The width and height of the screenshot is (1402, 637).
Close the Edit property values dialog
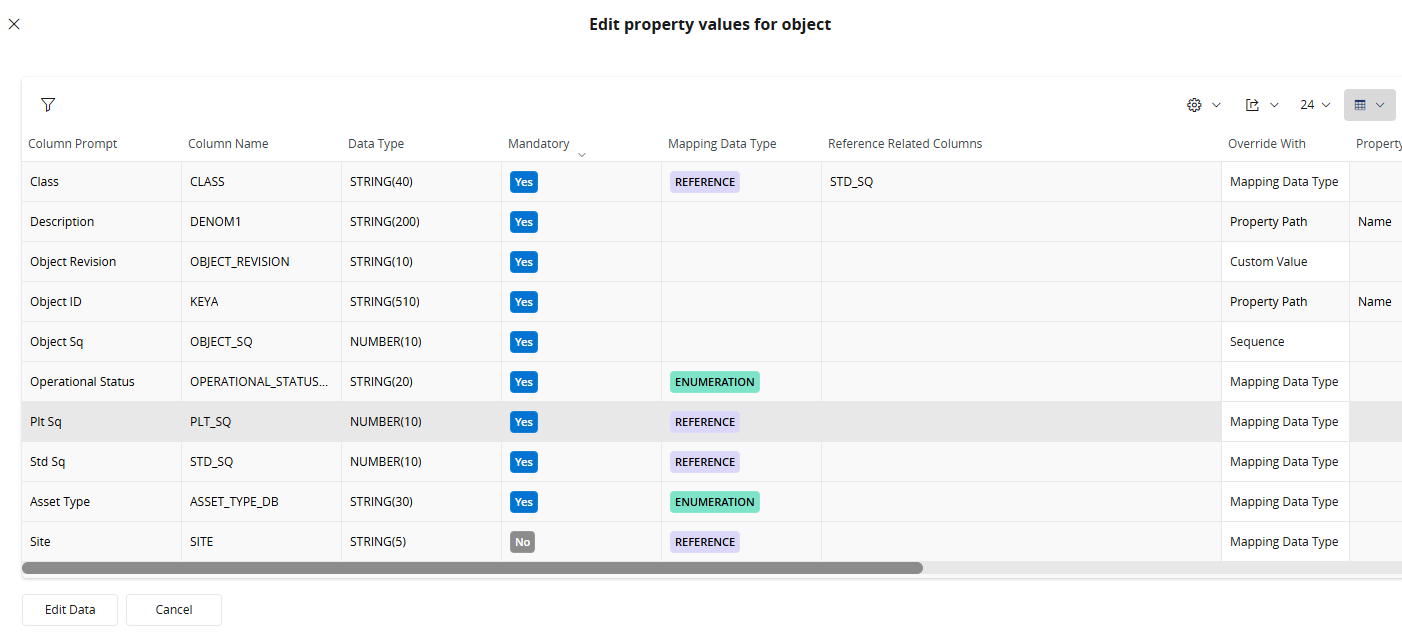[14, 24]
